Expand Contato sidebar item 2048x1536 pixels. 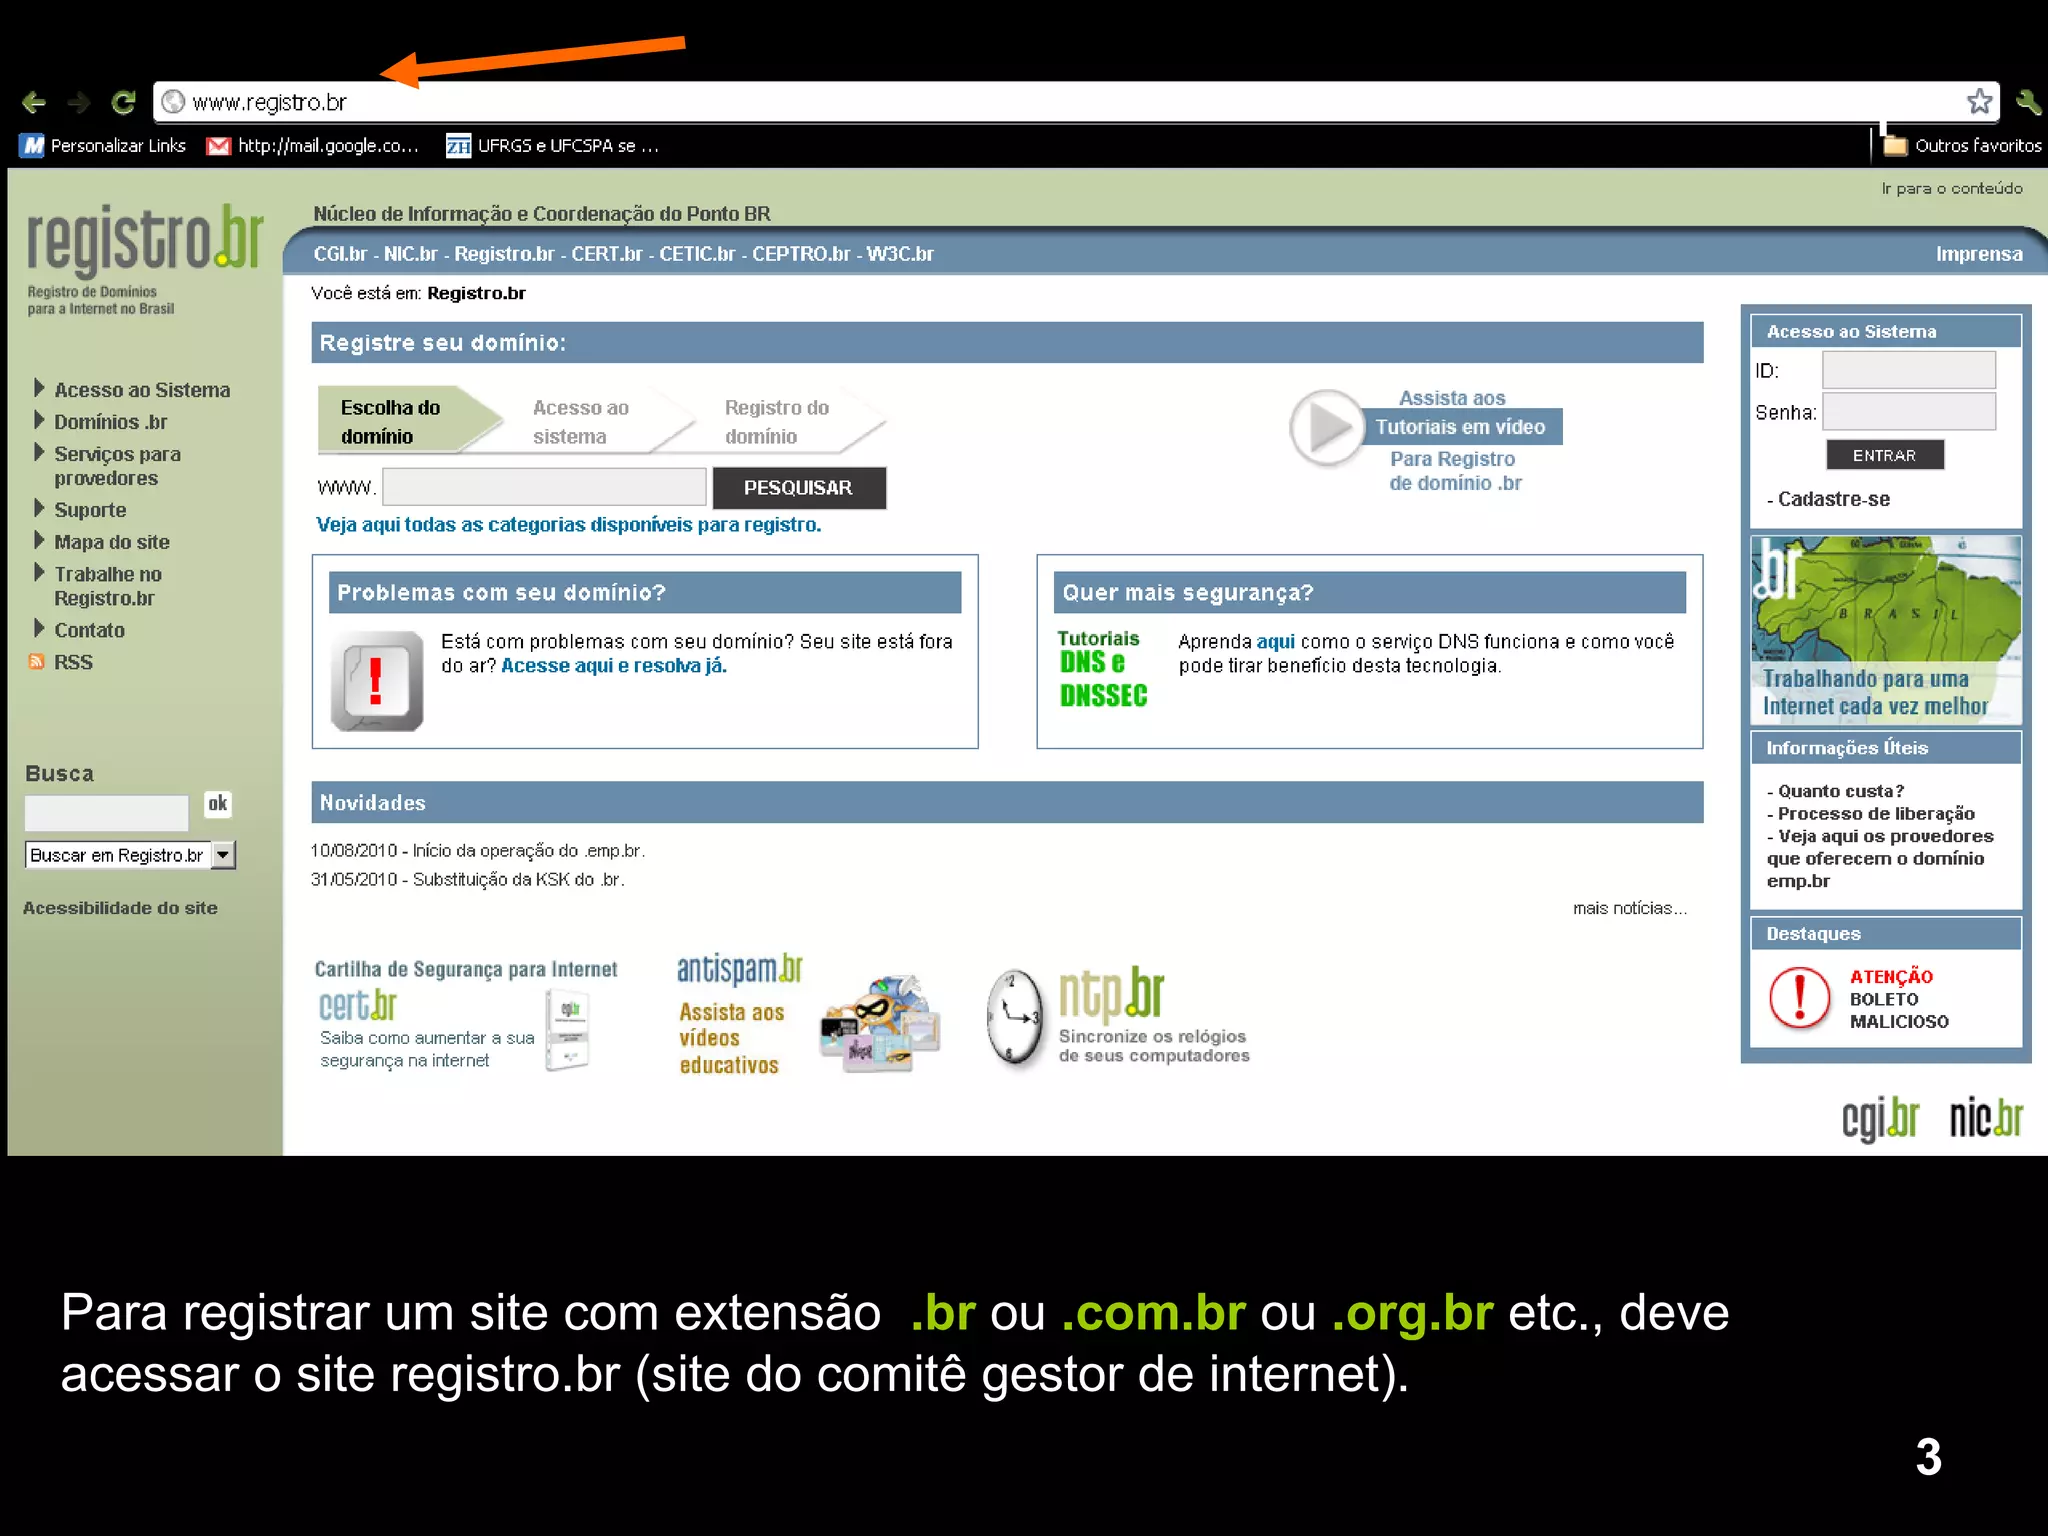pos(80,630)
